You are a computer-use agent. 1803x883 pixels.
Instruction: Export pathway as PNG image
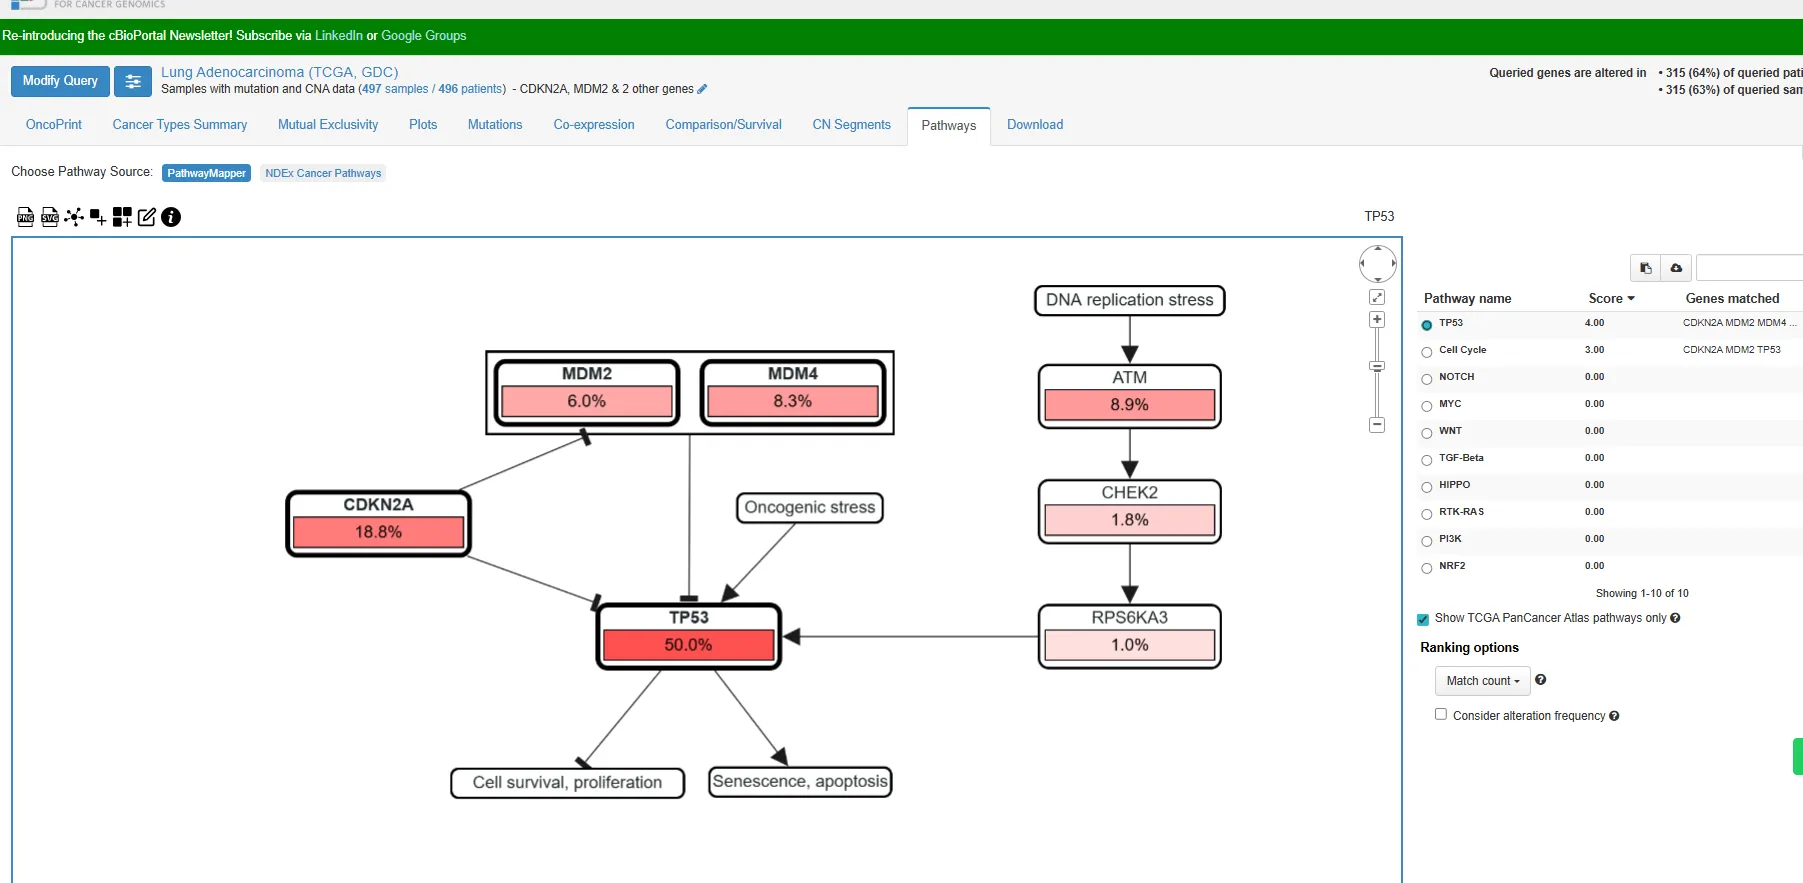(26, 217)
